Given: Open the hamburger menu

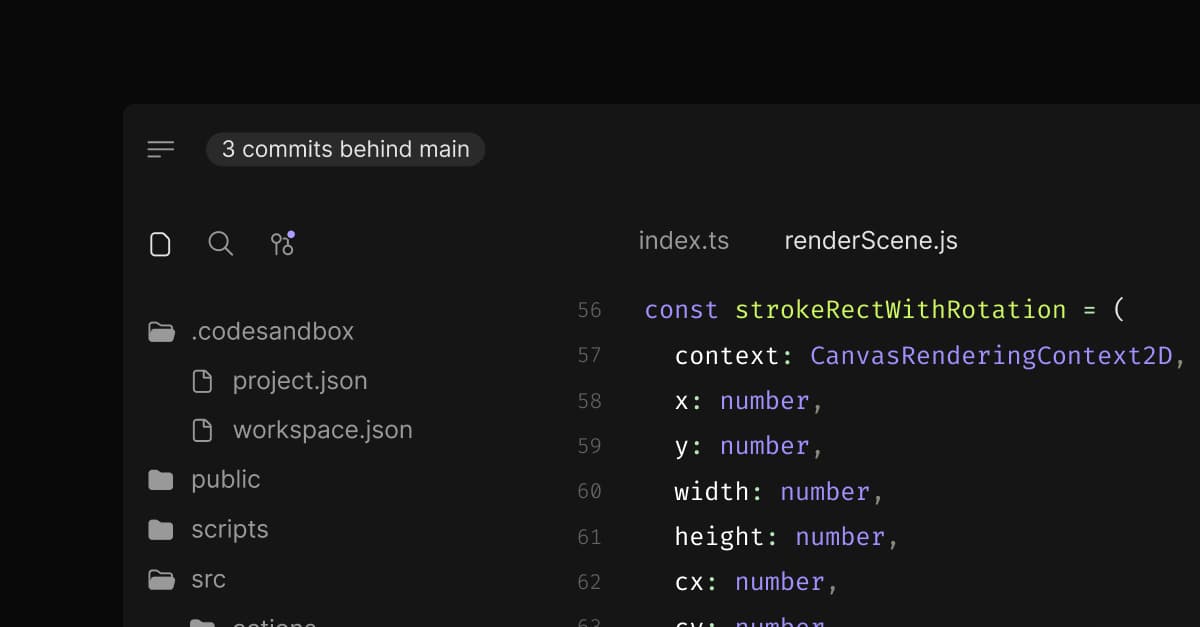Looking at the screenshot, I should 160,149.
